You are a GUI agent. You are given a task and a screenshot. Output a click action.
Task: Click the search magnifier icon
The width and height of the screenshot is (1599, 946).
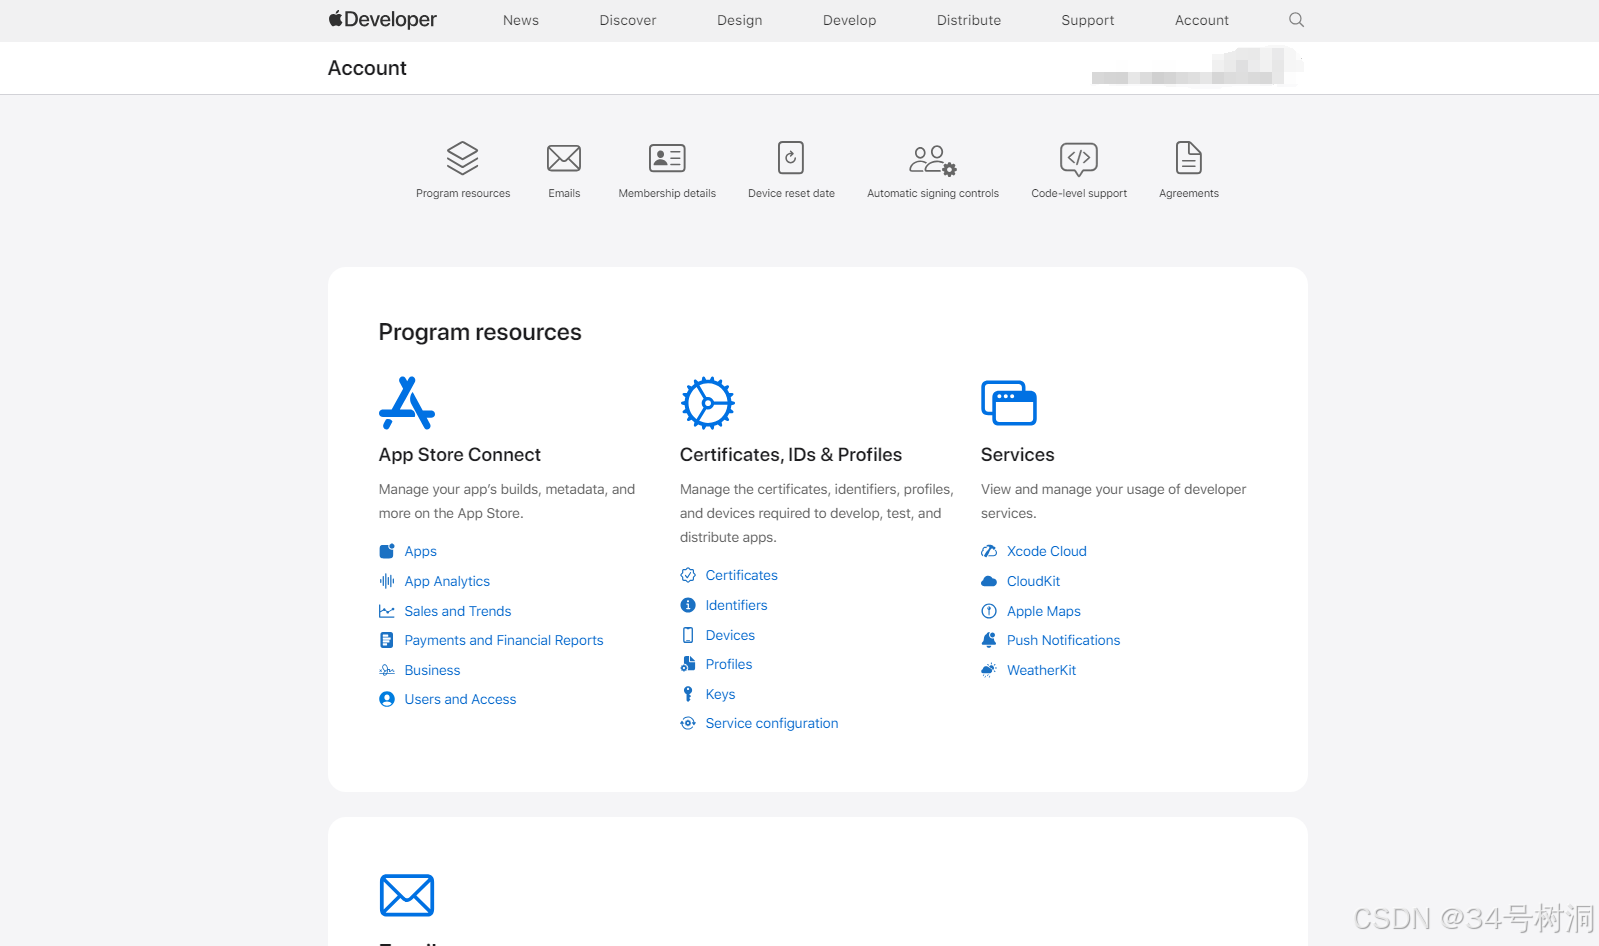(1296, 20)
